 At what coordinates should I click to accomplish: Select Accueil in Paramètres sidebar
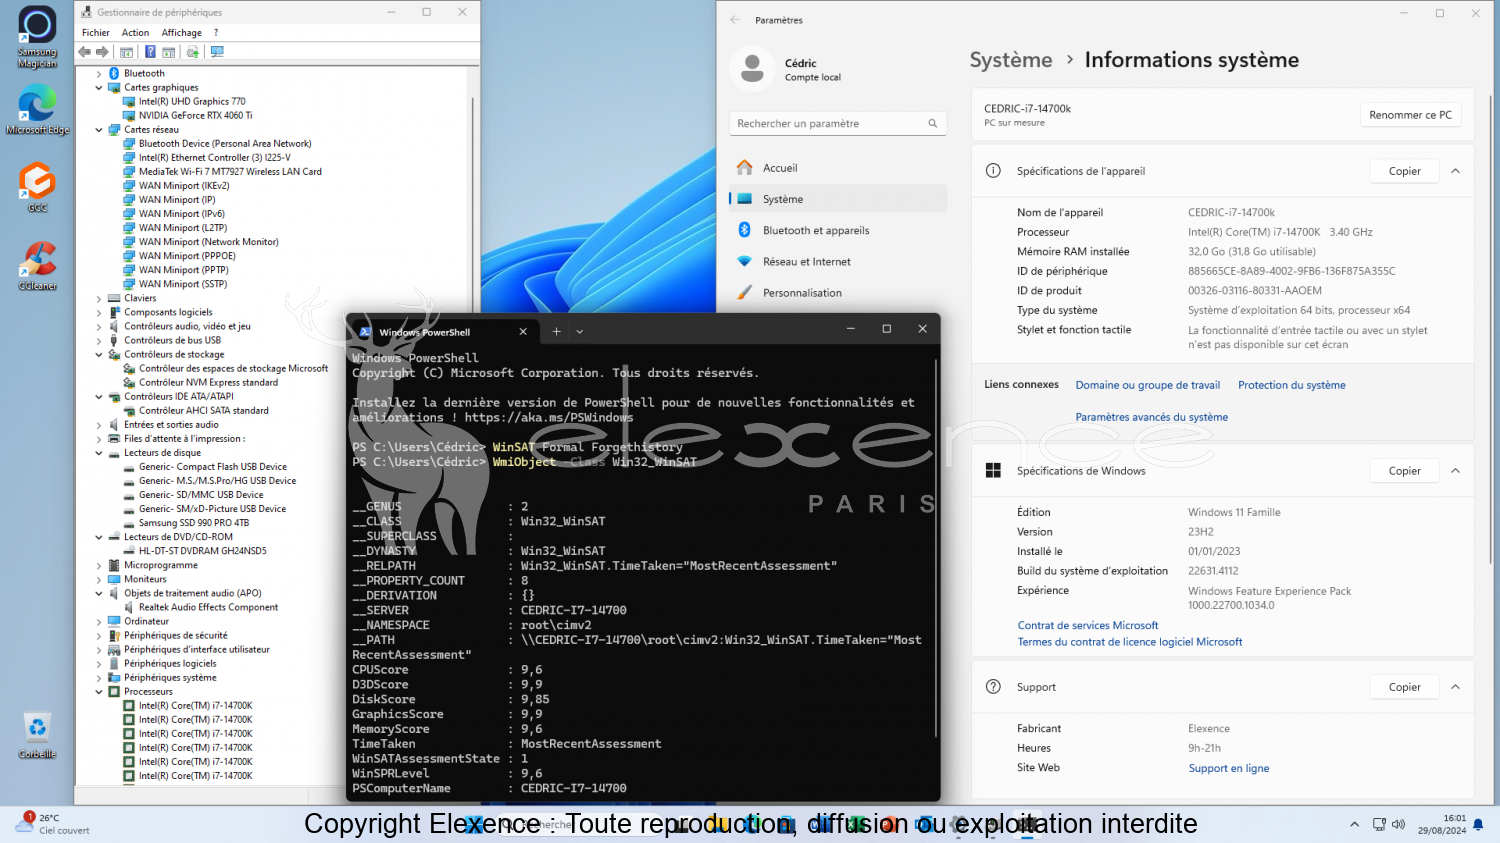coord(838,168)
